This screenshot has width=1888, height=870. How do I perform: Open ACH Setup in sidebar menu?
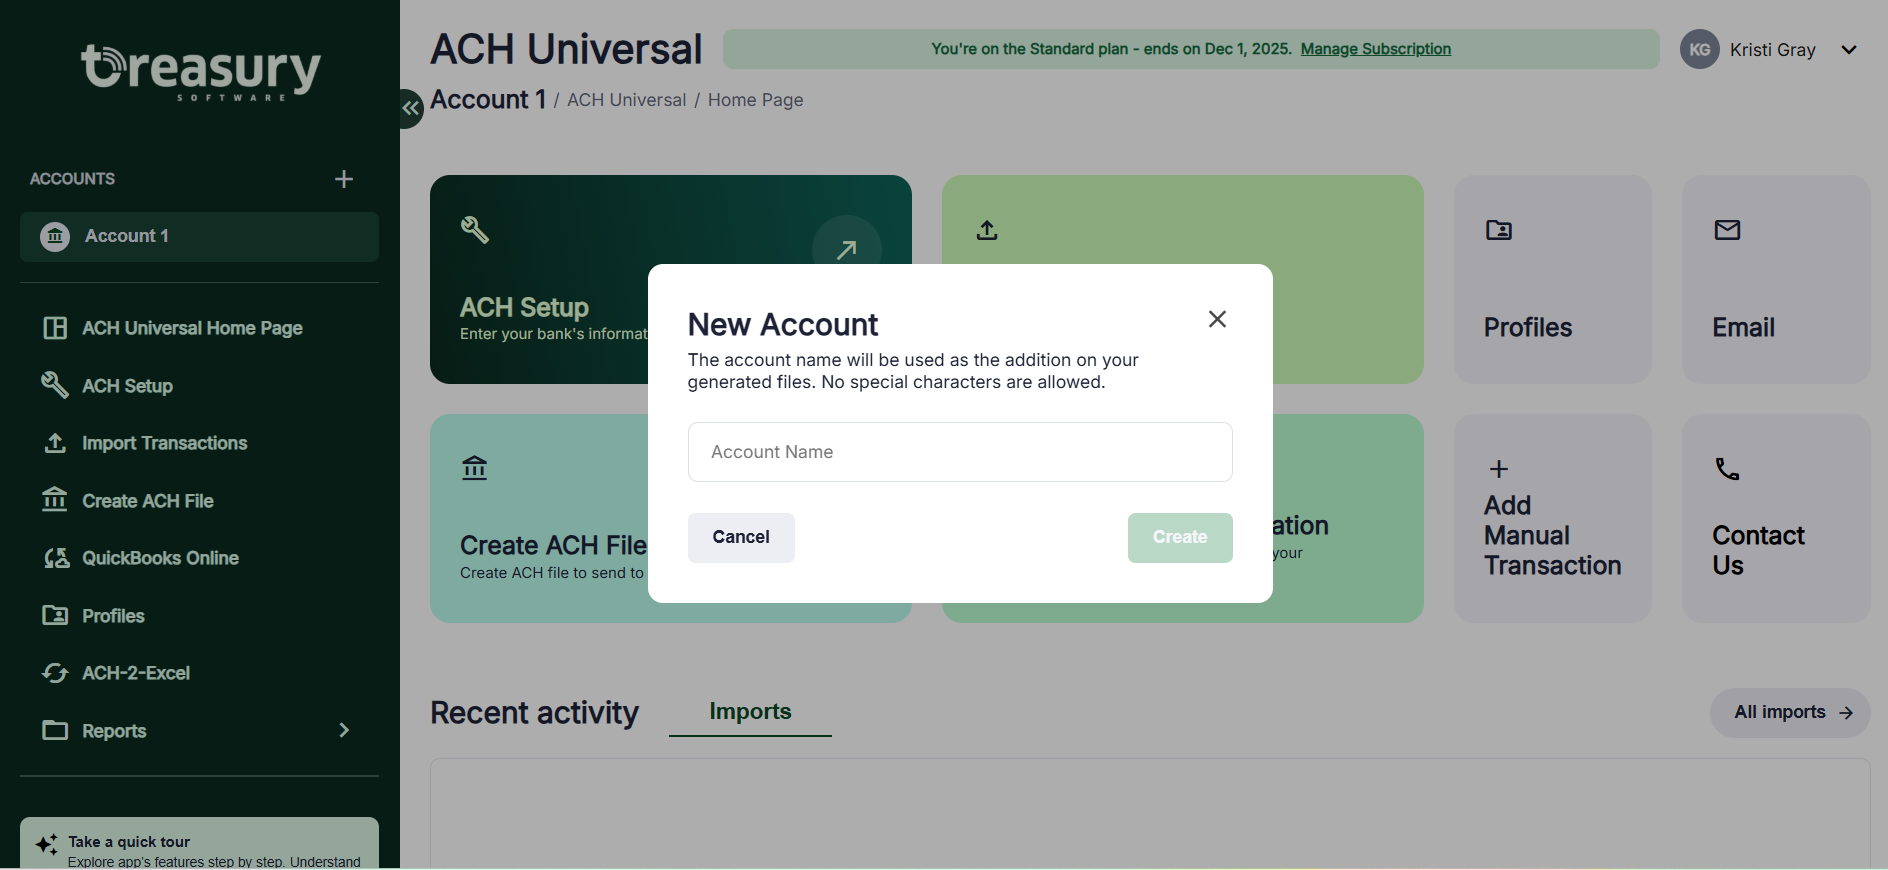click(x=127, y=386)
